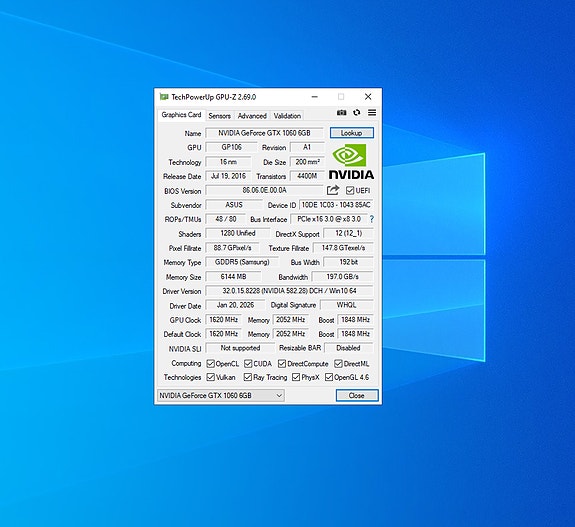Viewport: 575px width, 527px height.
Task: Toggle the PhysX checkbox
Action: pos(296,377)
